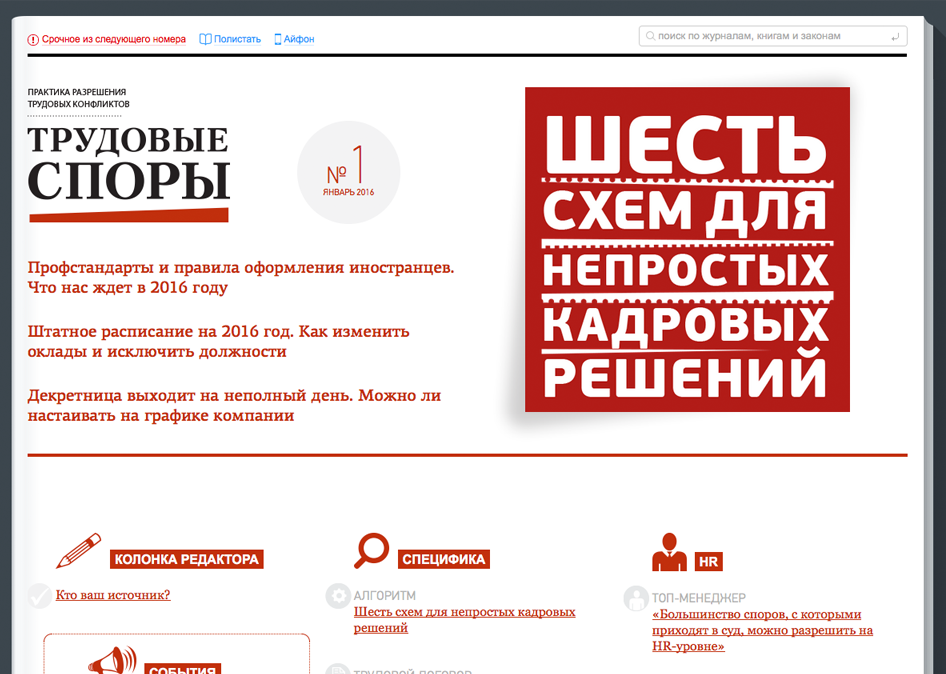
Task: Open 'Штатное расписание на 2016 год' headline
Action: coord(218,341)
